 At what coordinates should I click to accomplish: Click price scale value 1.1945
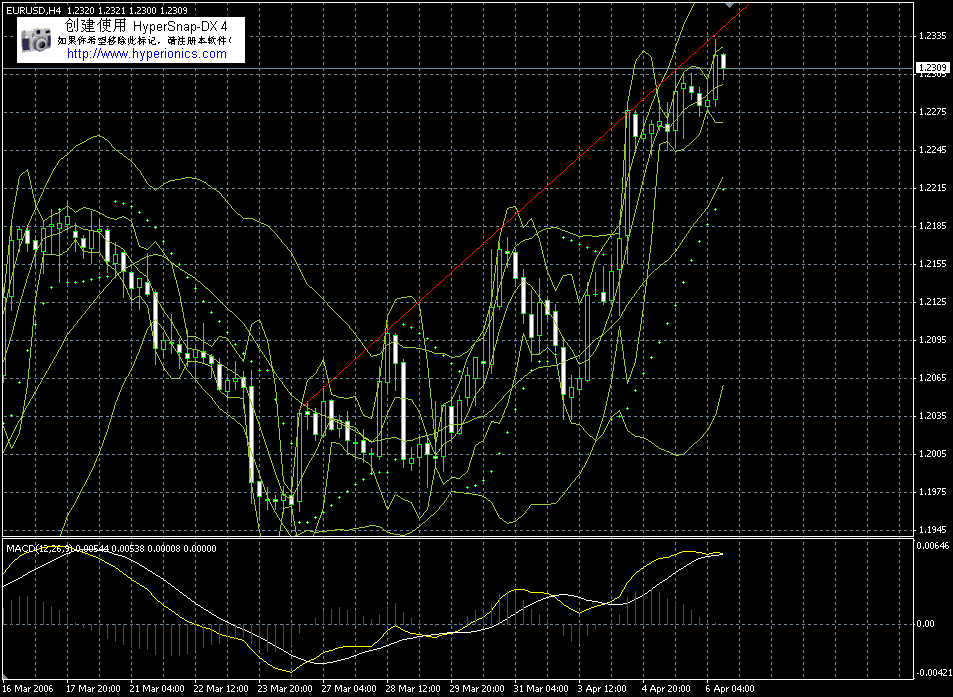tap(933, 529)
